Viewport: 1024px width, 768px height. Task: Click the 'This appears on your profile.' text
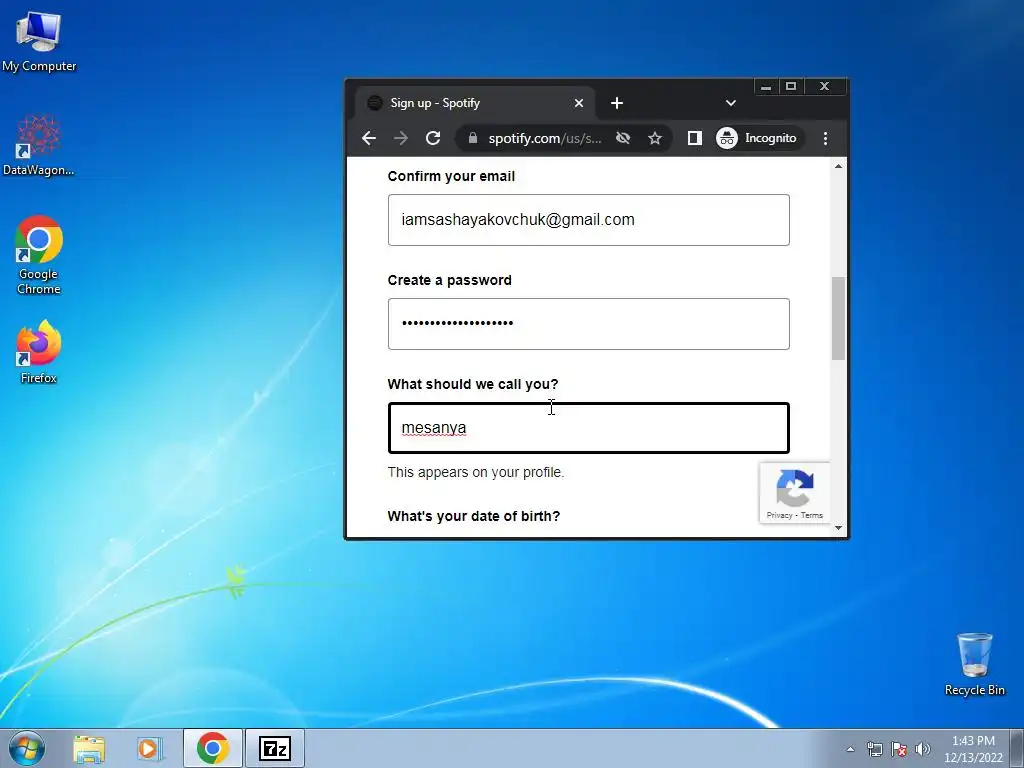coord(475,472)
